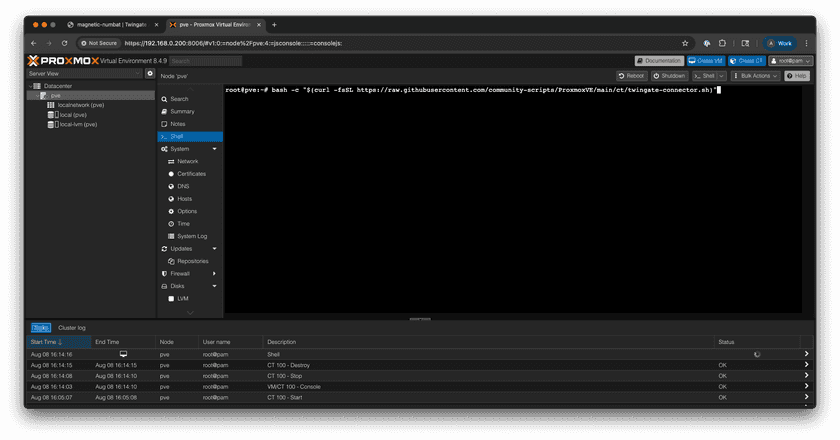Open Notes in the node menu
The width and height of the screenshot is (840, 440).
(178, 124)
